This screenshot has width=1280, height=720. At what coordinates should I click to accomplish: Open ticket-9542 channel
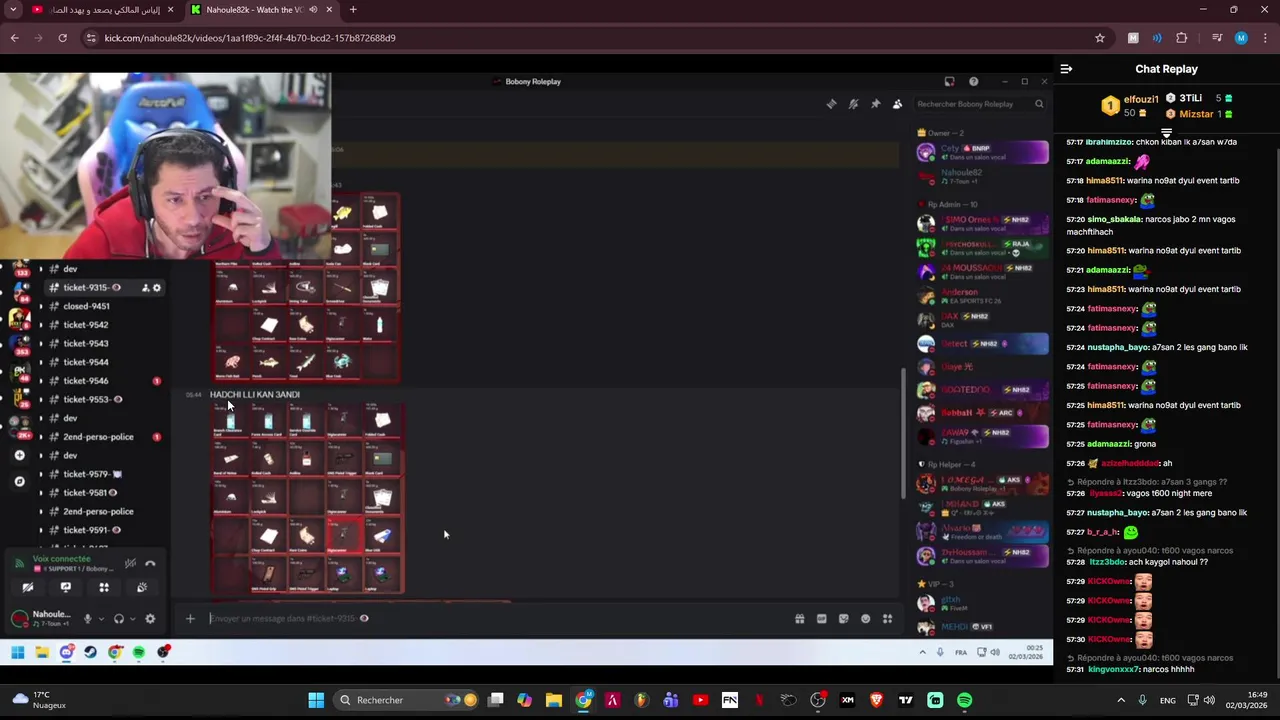tap(86, 325)
